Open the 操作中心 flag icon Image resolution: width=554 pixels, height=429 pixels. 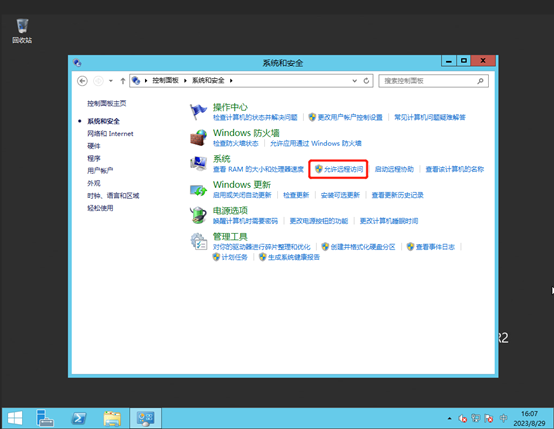pos(198,111)
